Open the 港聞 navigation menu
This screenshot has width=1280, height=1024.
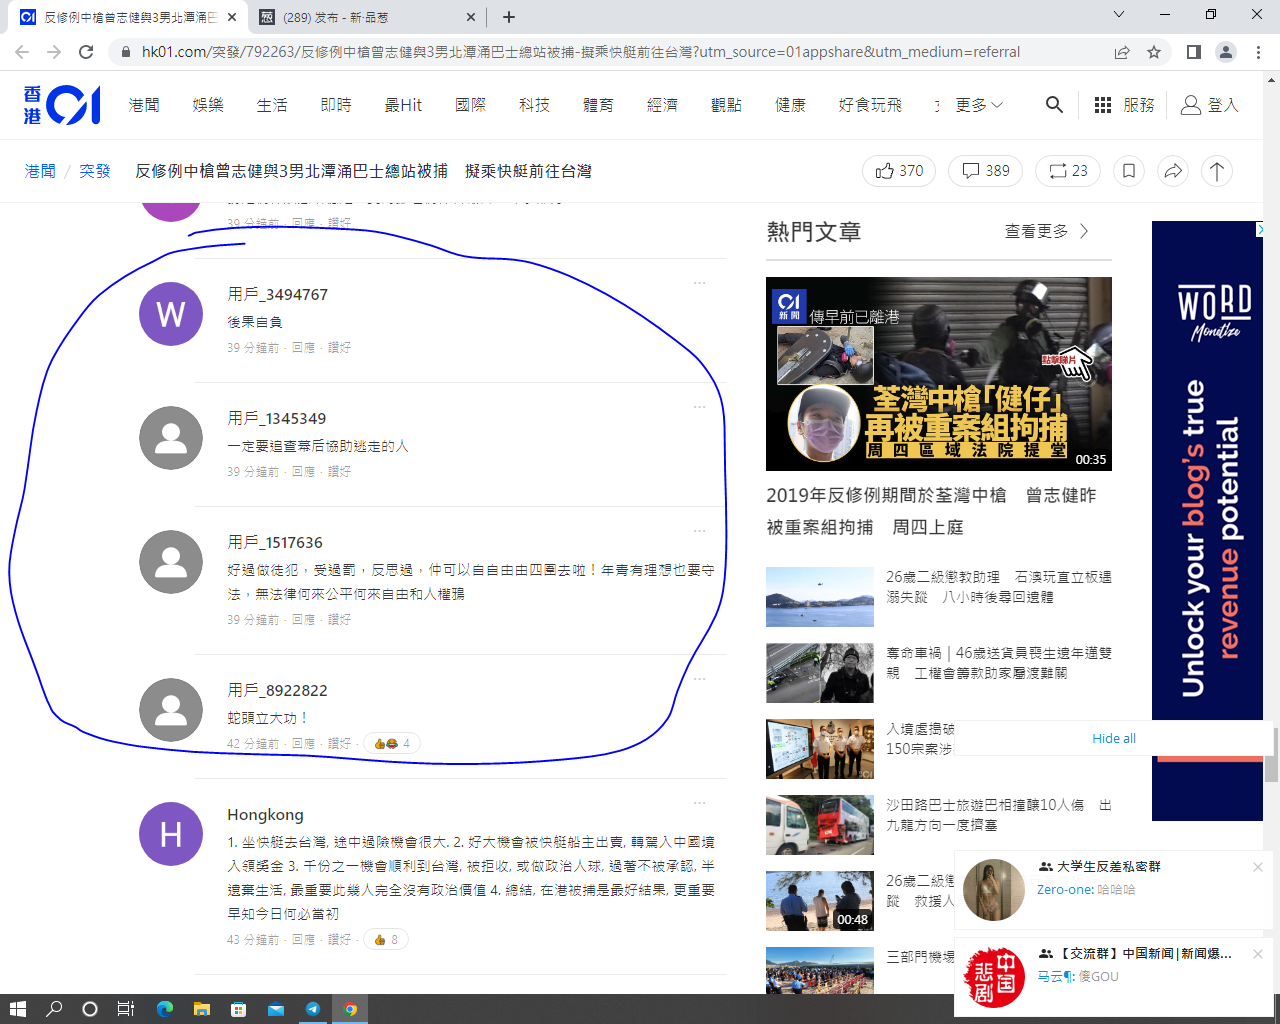coord(144,105)
